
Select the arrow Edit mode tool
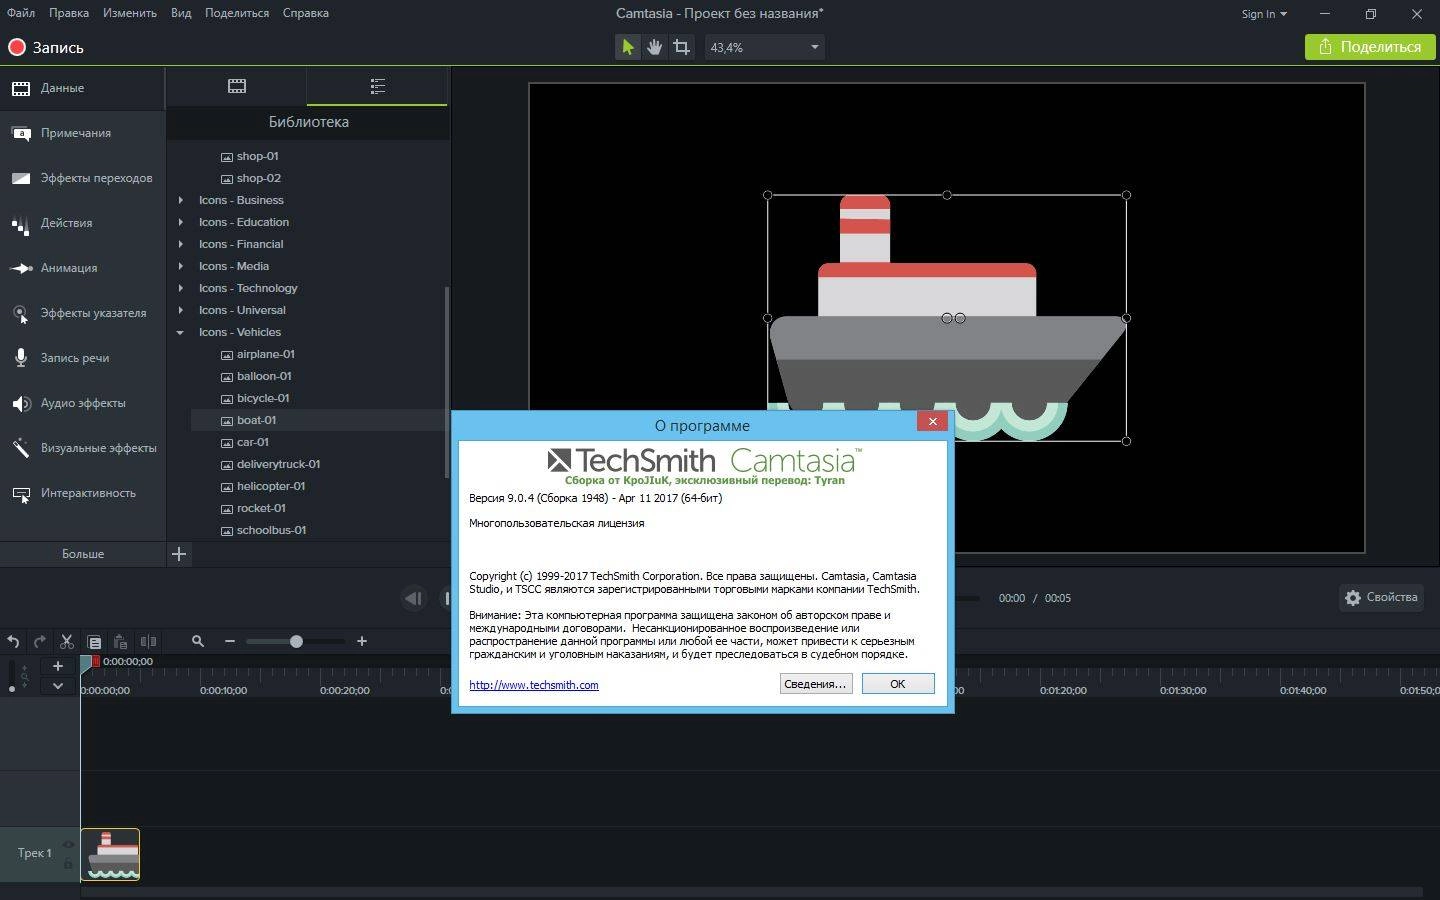[627, 47]
